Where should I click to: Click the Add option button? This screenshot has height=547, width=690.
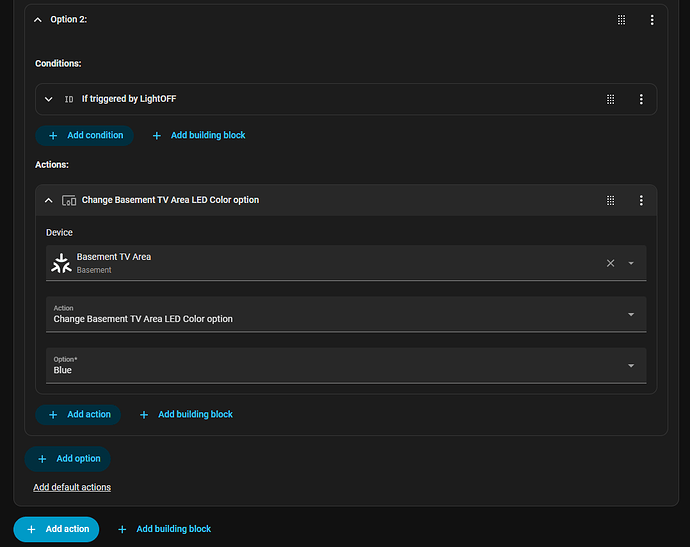[x=68, y=459]
